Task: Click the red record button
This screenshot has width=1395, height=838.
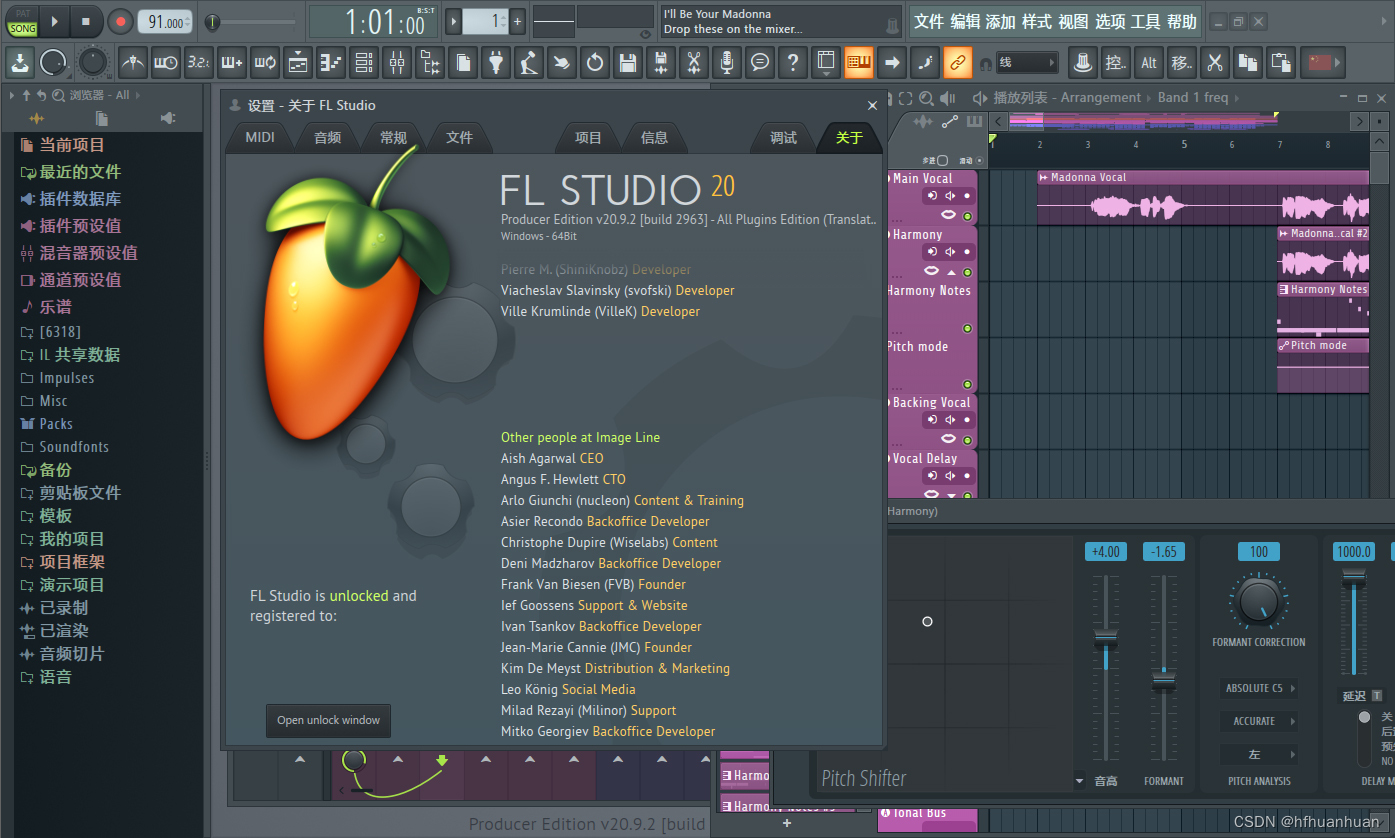Action: click(x=120, y=20)
